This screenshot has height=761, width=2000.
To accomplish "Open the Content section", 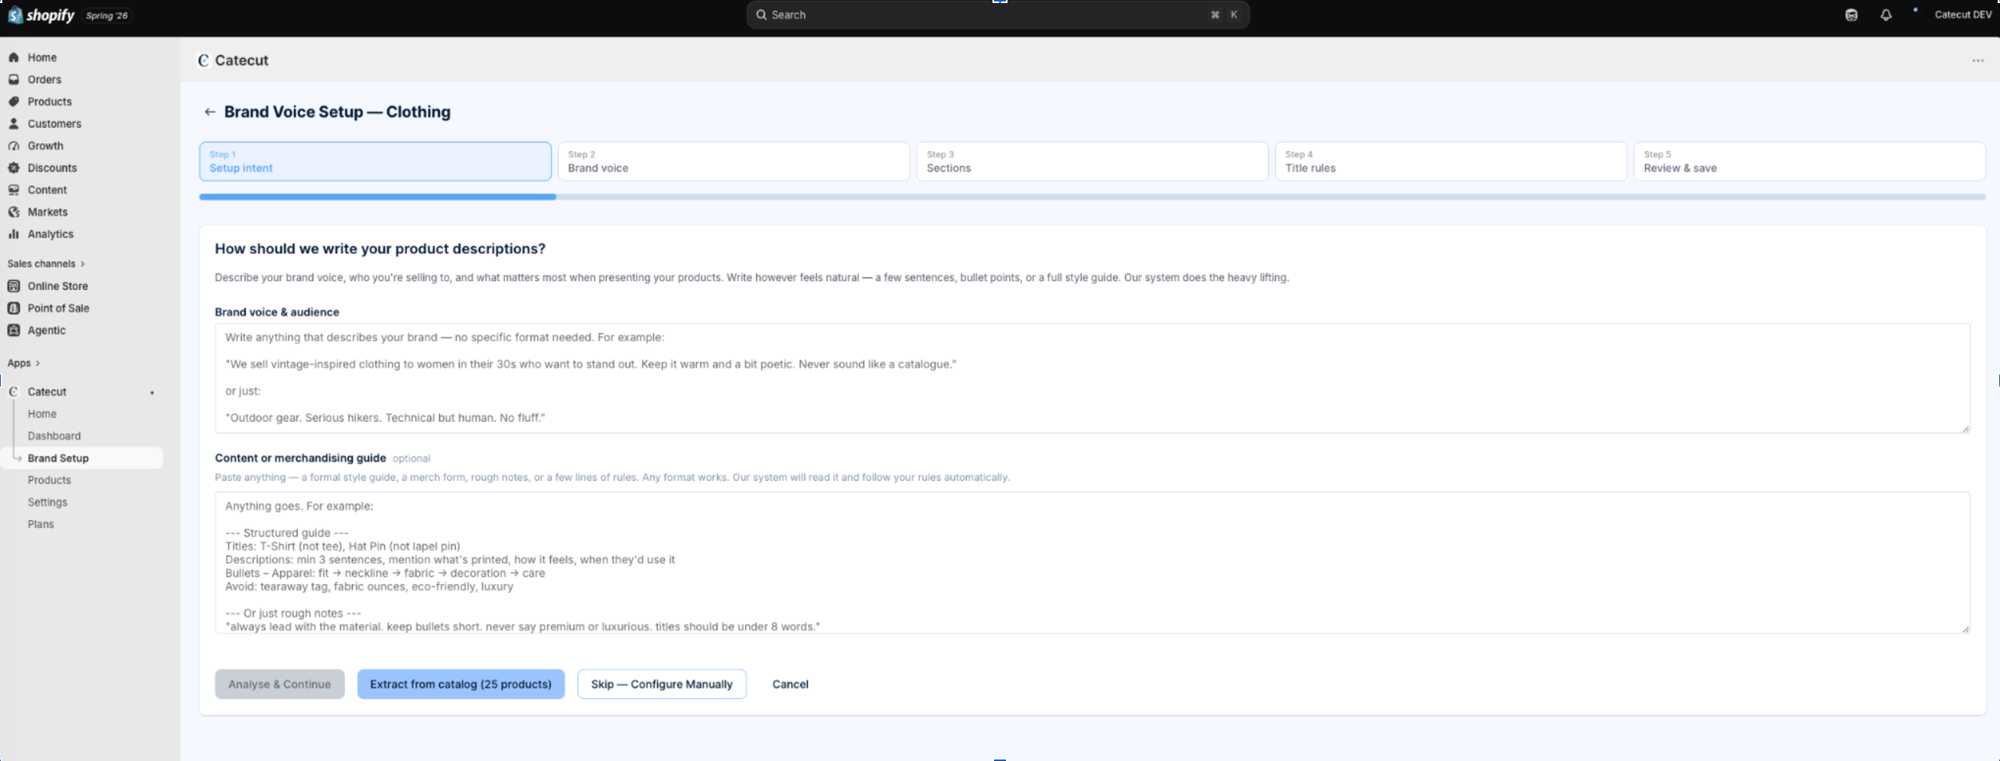I will (x=47, y=190).
